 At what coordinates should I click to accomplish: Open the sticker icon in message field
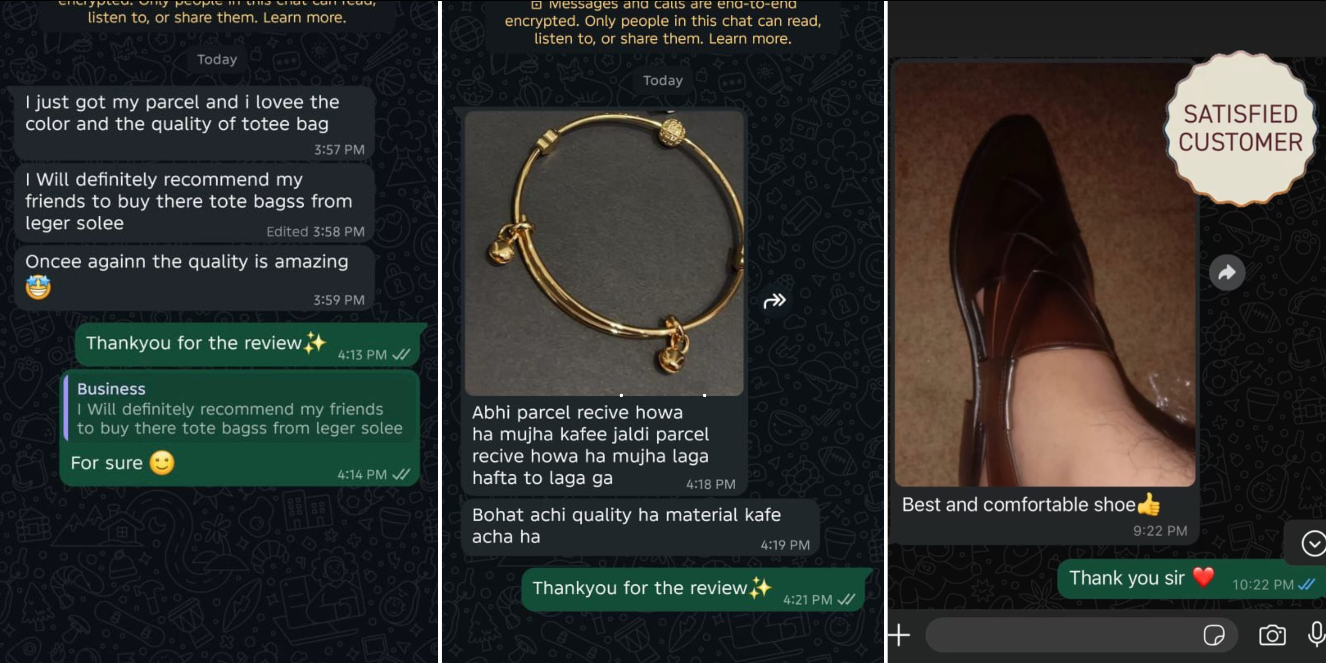pos(1214,635)
